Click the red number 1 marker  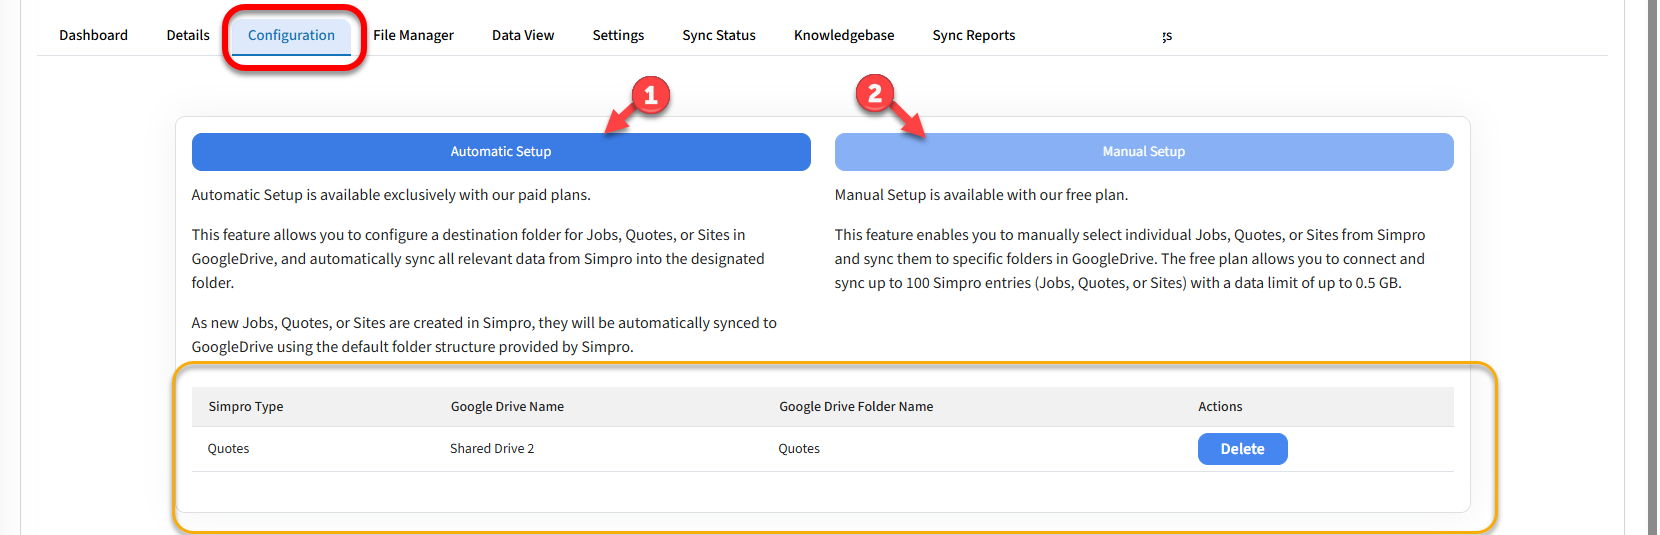[650, 96]
